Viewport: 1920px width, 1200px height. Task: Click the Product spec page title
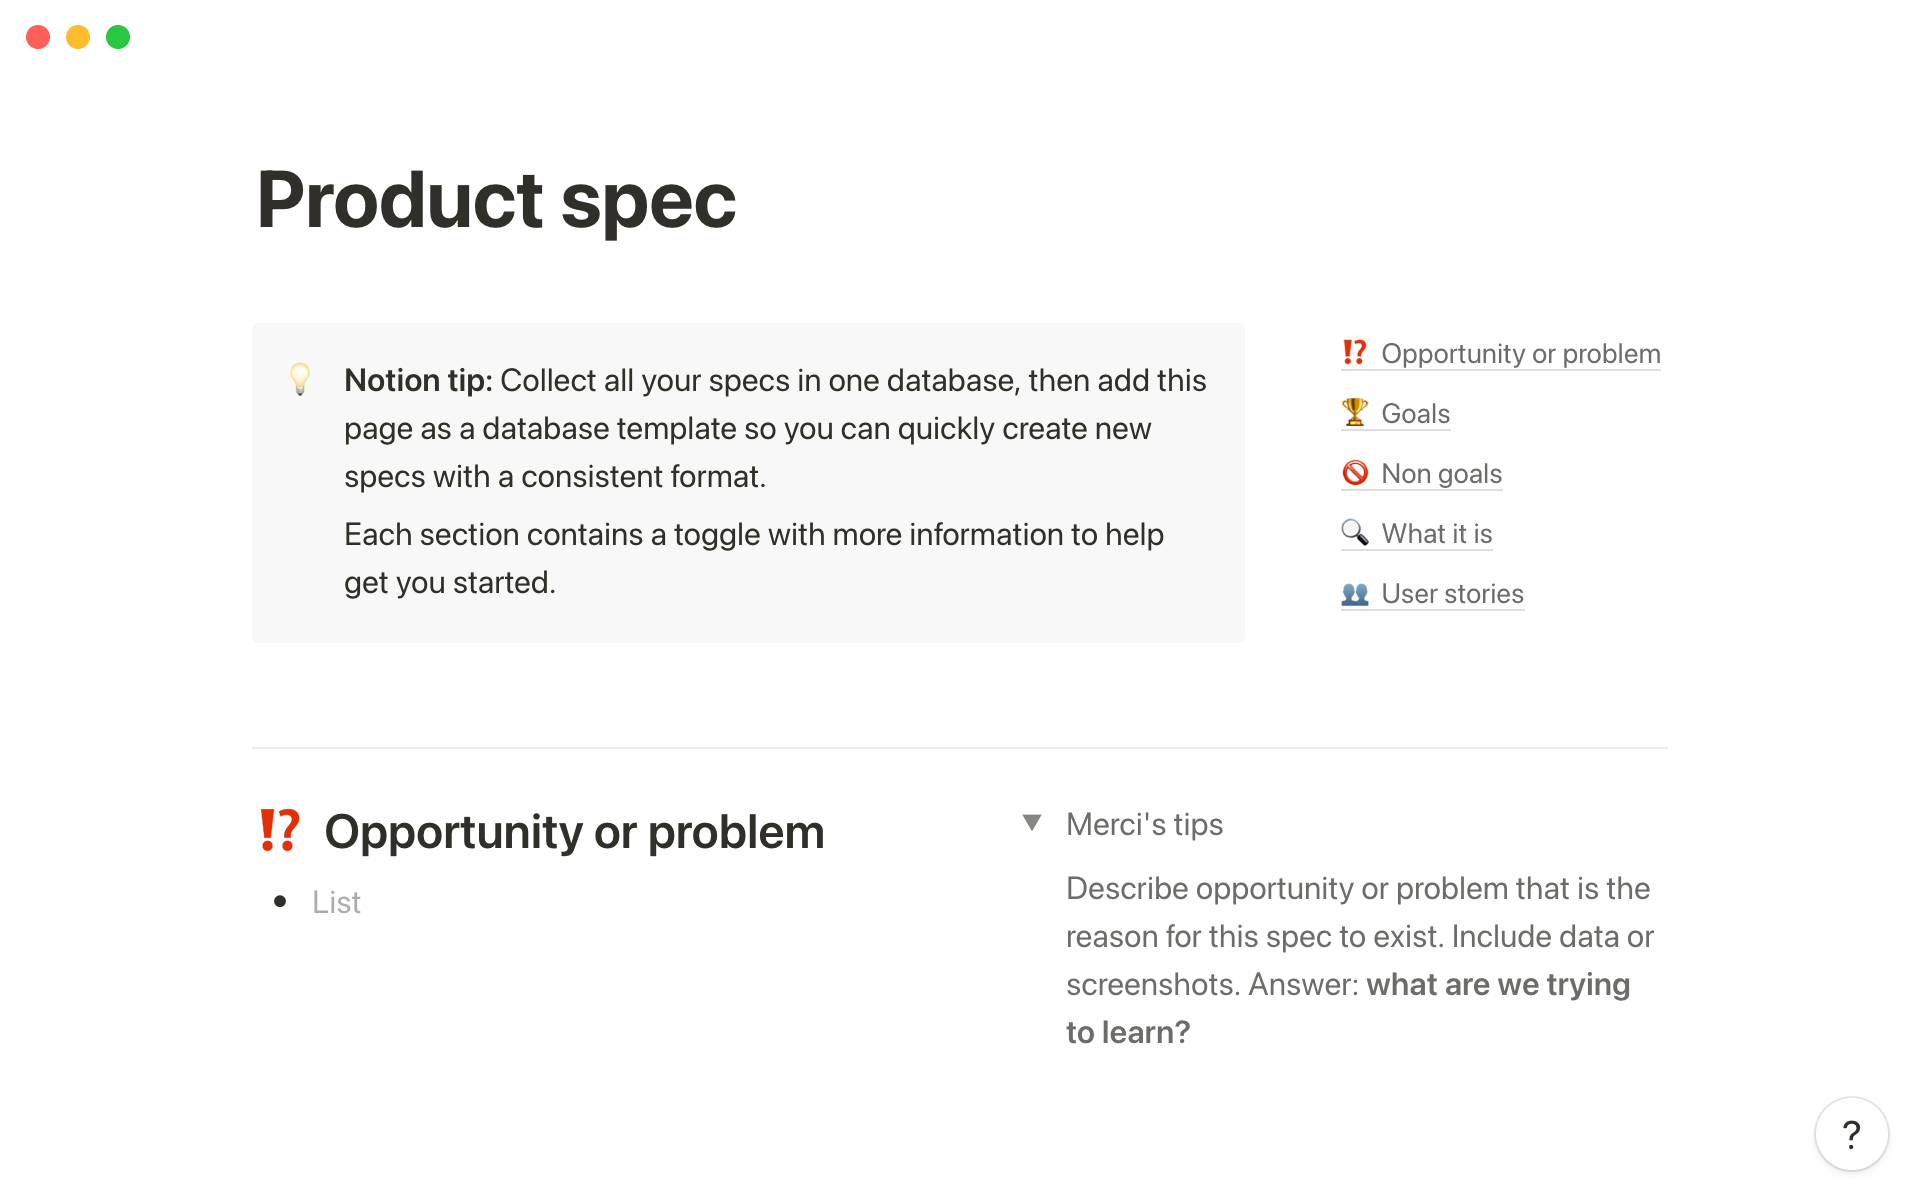point(496,200)
